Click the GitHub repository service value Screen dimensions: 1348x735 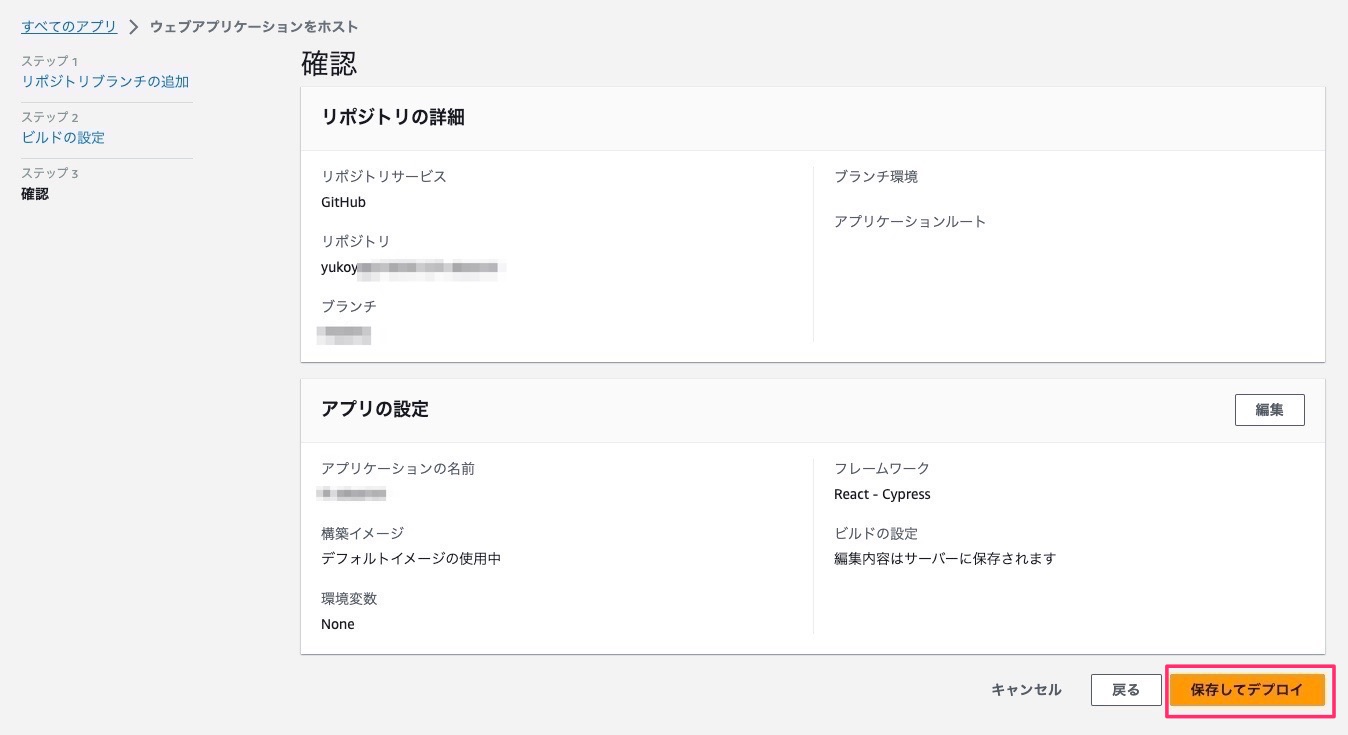(x=345, y=202)
